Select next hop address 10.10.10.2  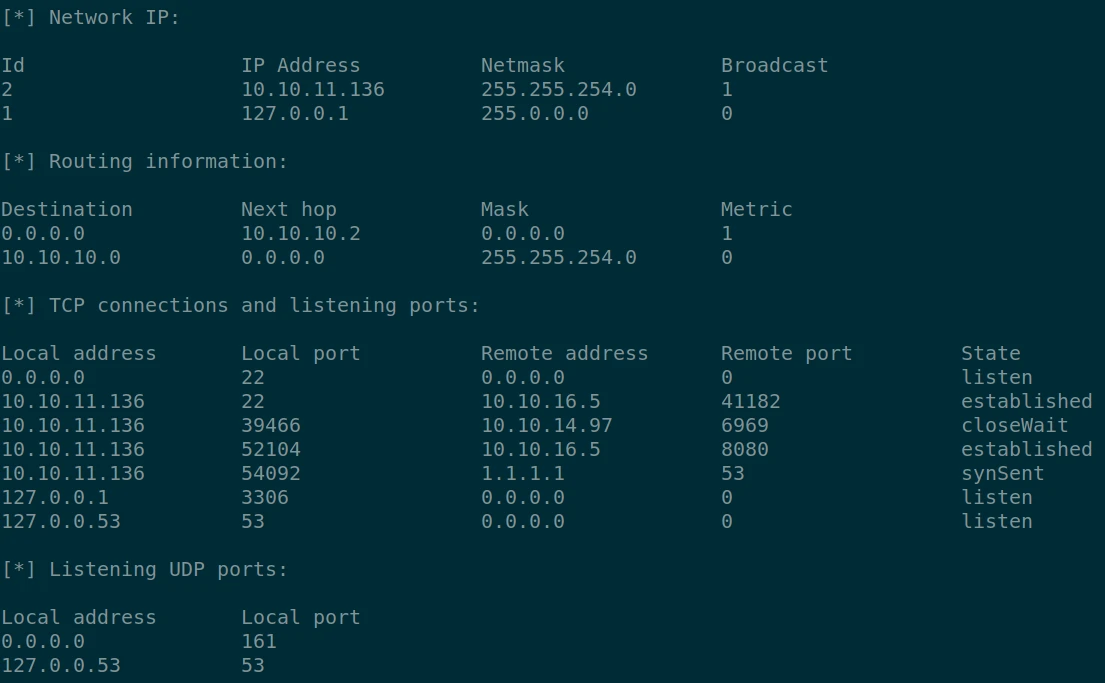300,233
